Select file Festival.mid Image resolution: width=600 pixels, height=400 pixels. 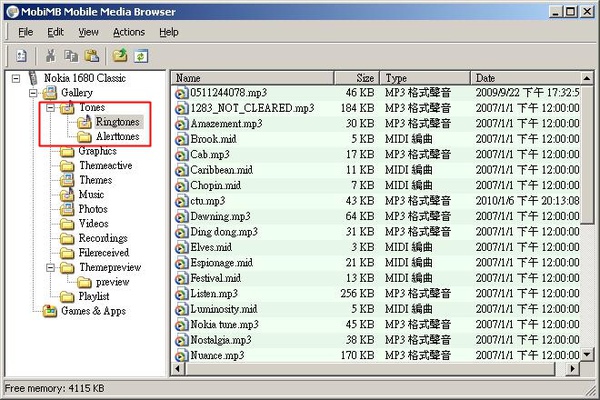click(215, 278)
